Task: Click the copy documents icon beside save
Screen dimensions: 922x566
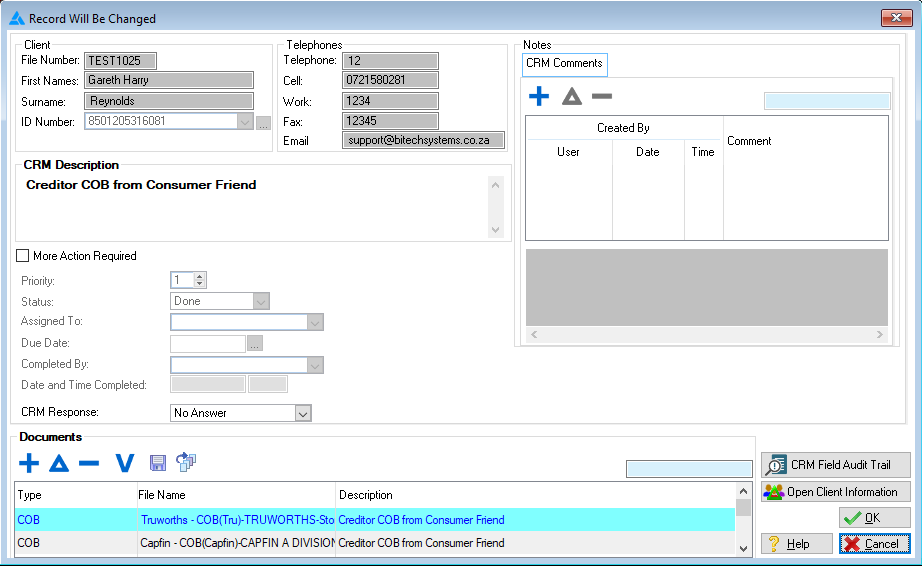Action: click(186, 462)
